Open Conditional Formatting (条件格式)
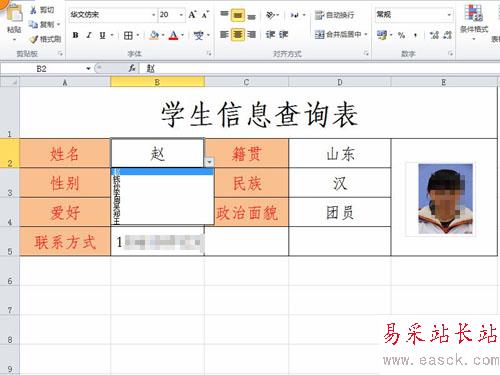The image size is (500, 375). pos(474,22)
